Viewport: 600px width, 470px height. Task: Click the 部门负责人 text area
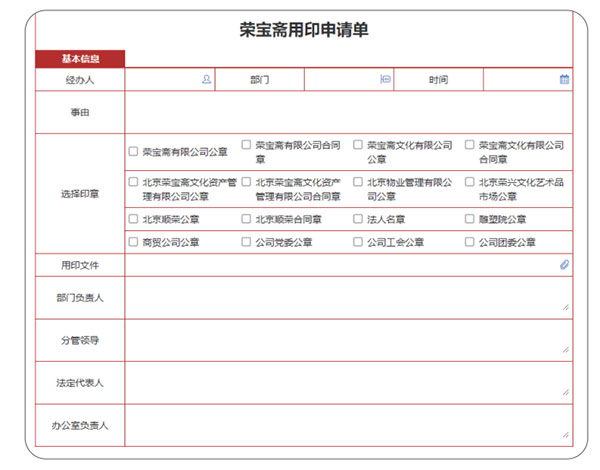coord(349,298)
